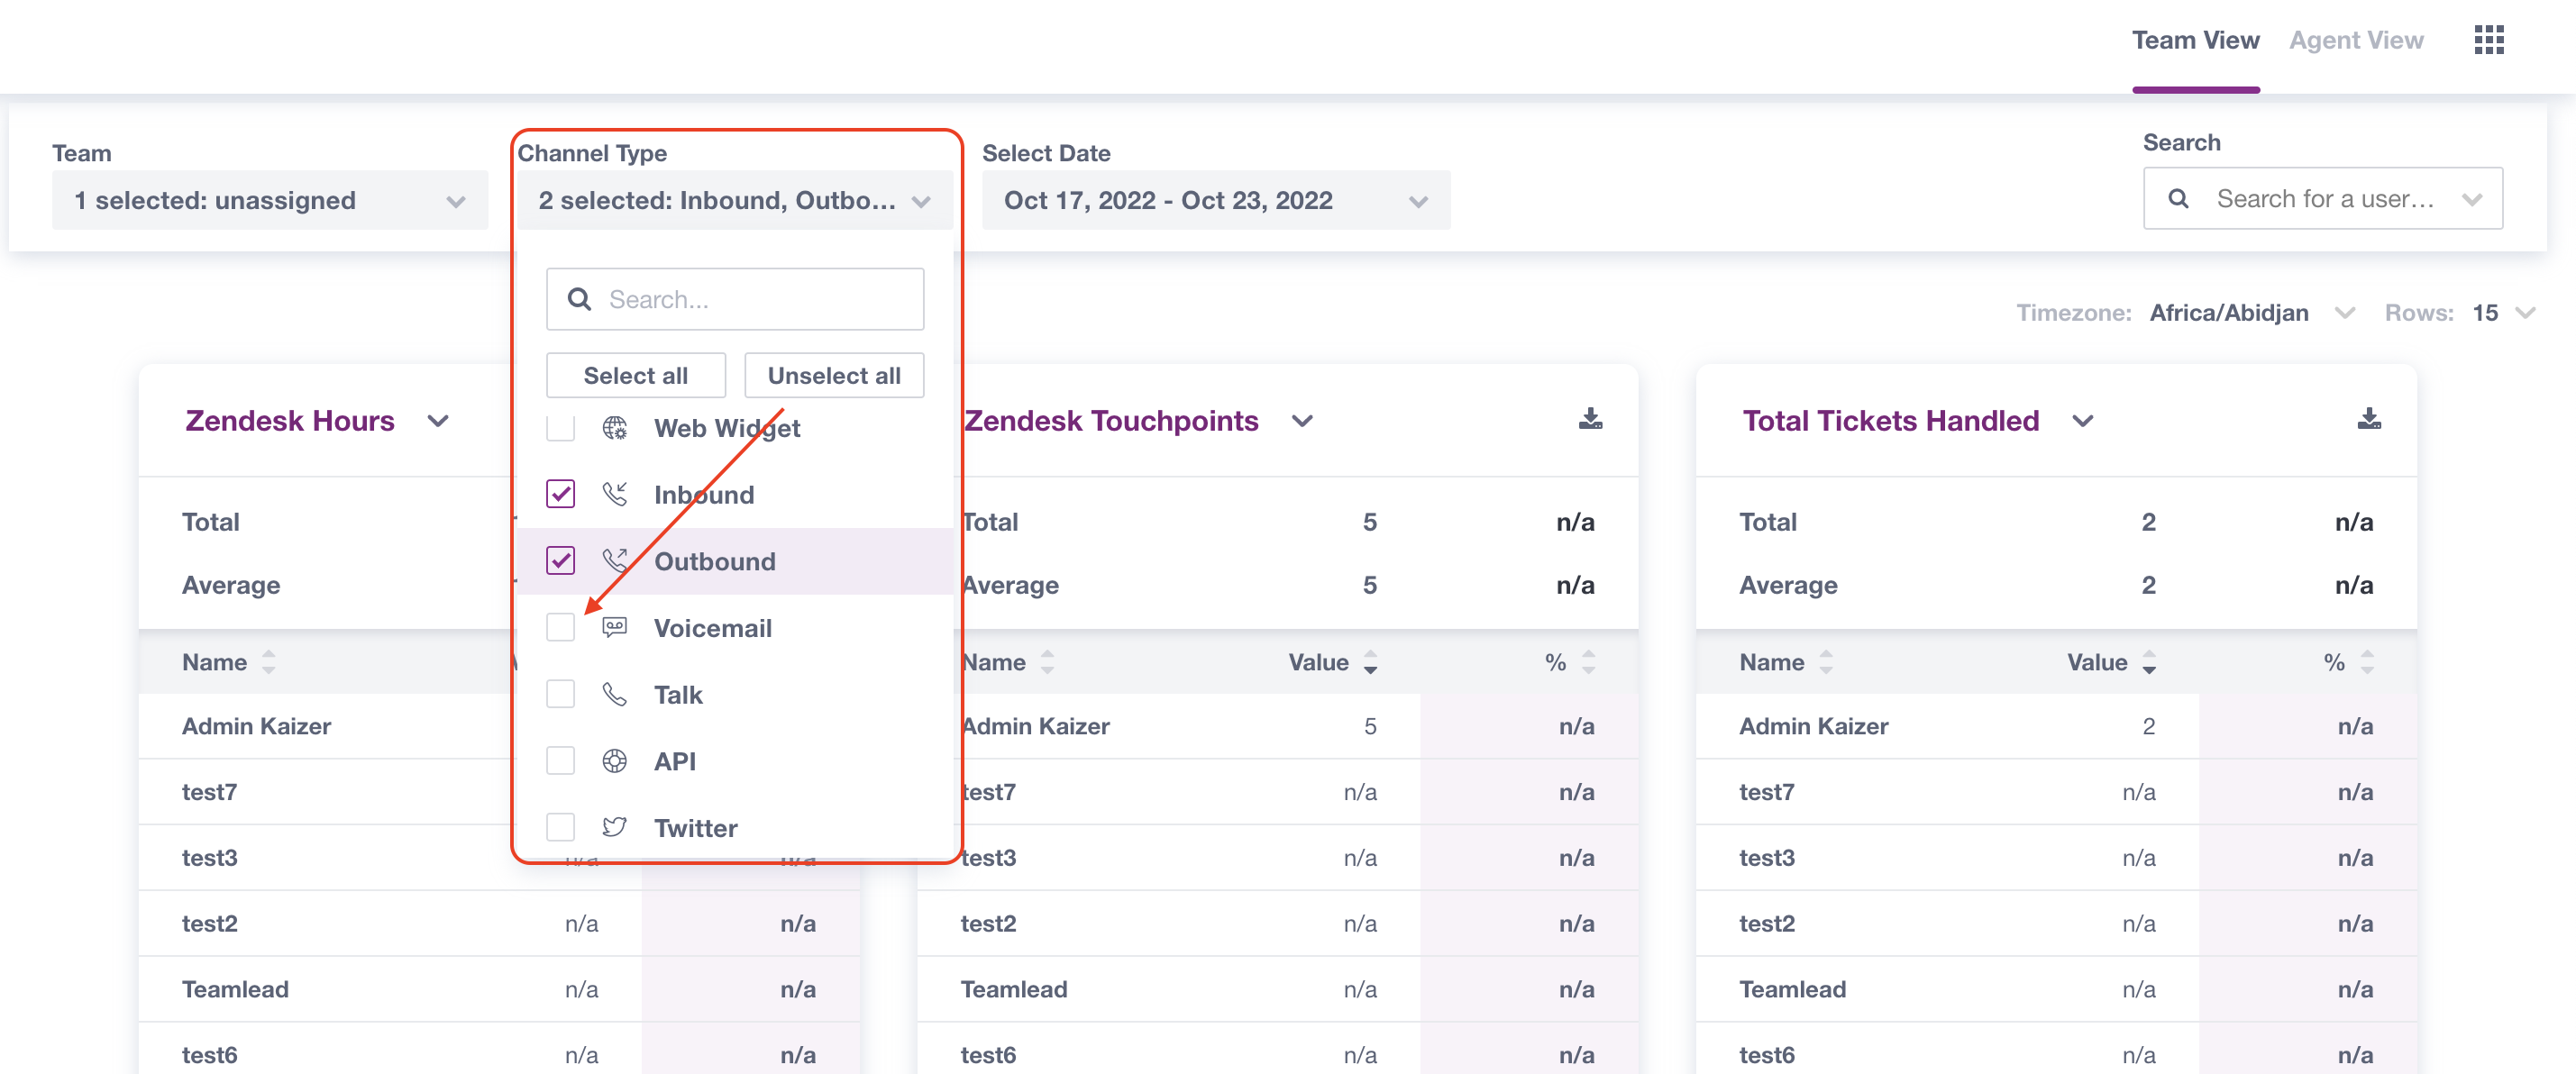
Task: Click the Voicemail icon
Action: (614, 628)
